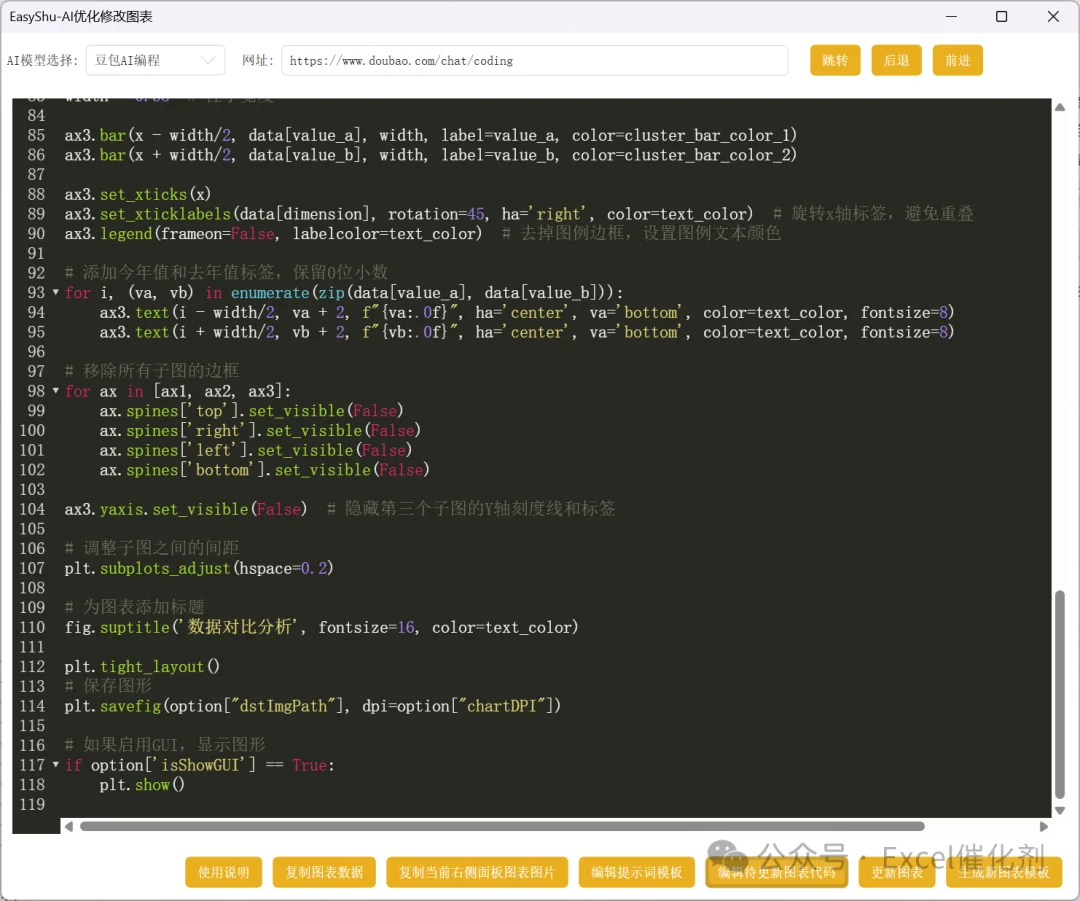Click the 复制图表数据 button
Screen dimensions: 1080x901
pos(324,872)
